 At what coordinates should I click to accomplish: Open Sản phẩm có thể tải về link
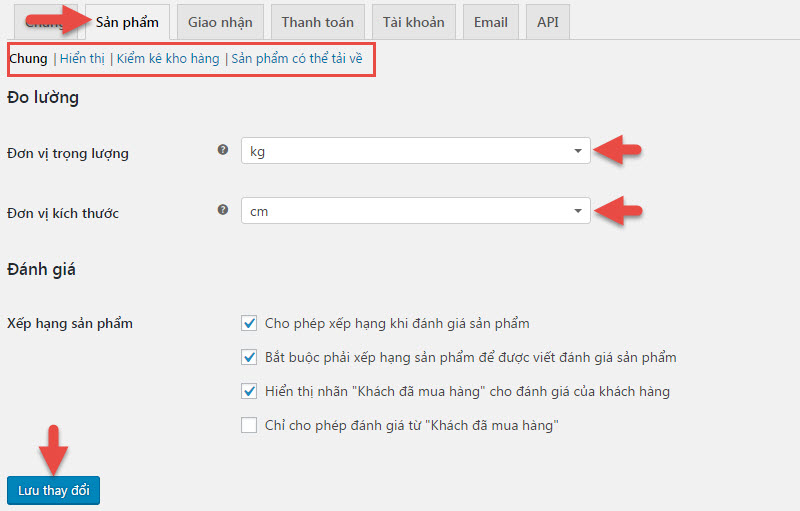296,59
